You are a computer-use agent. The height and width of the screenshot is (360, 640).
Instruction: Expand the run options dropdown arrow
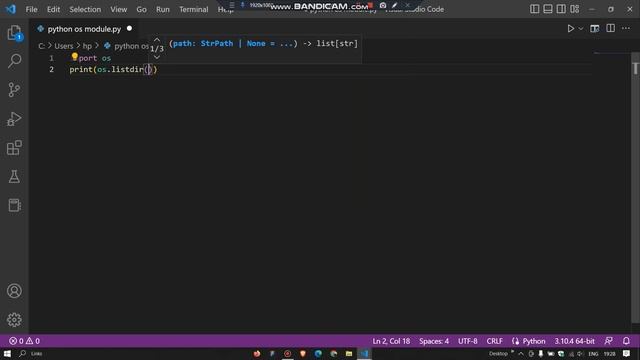click(581, 29)
